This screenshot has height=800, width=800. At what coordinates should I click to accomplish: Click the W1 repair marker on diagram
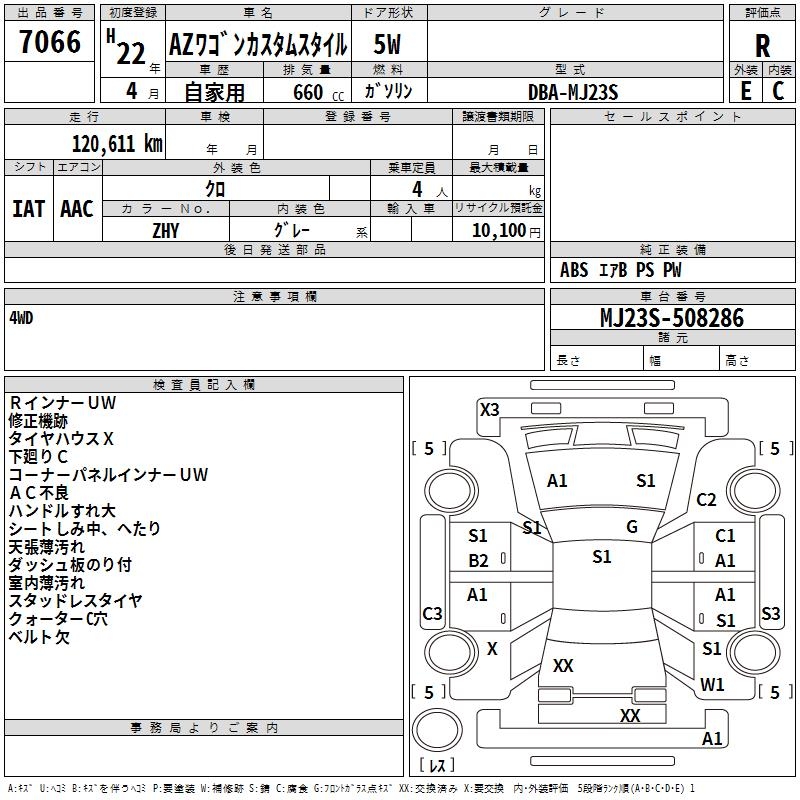712,685
